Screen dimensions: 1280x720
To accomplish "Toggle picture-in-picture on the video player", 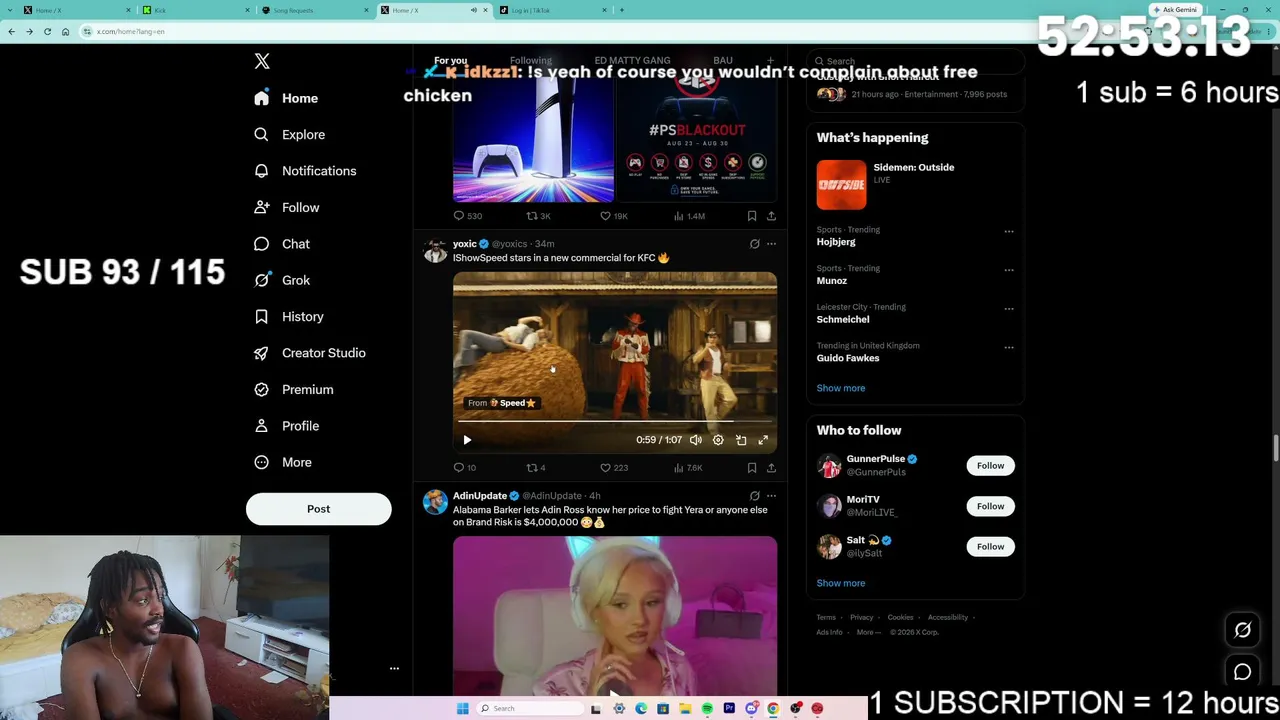I will 741,440.
